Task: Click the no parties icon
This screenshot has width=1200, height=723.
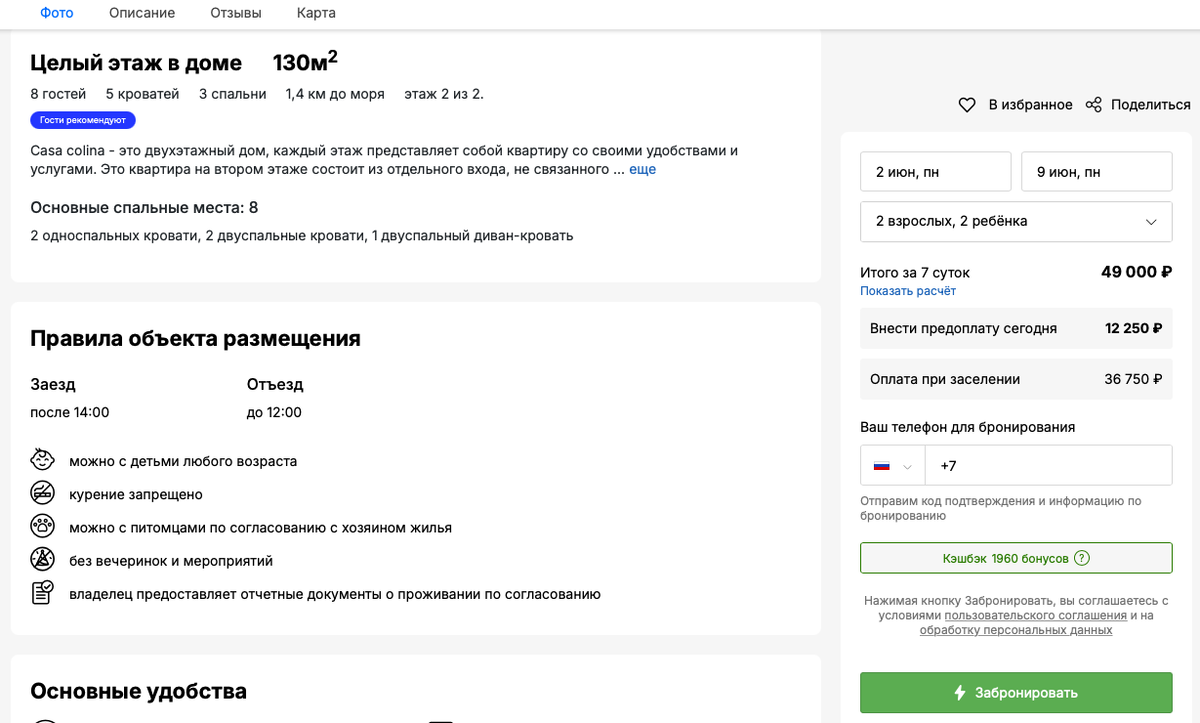Action: 42,560
